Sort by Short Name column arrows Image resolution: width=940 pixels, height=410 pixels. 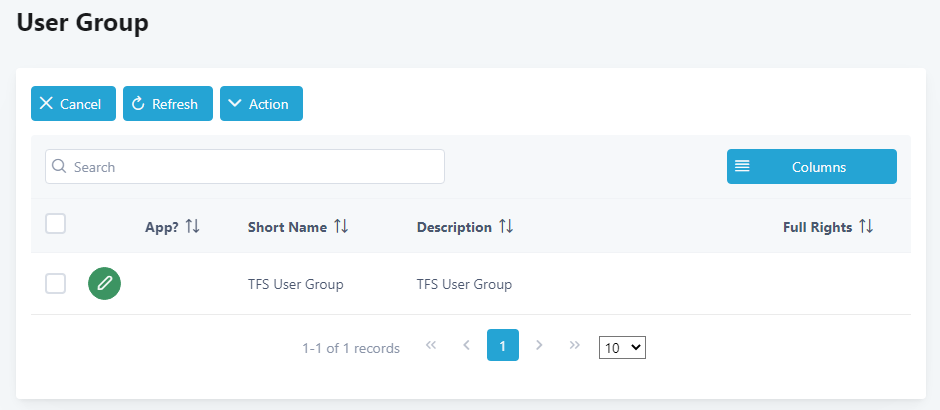(341, 227)
